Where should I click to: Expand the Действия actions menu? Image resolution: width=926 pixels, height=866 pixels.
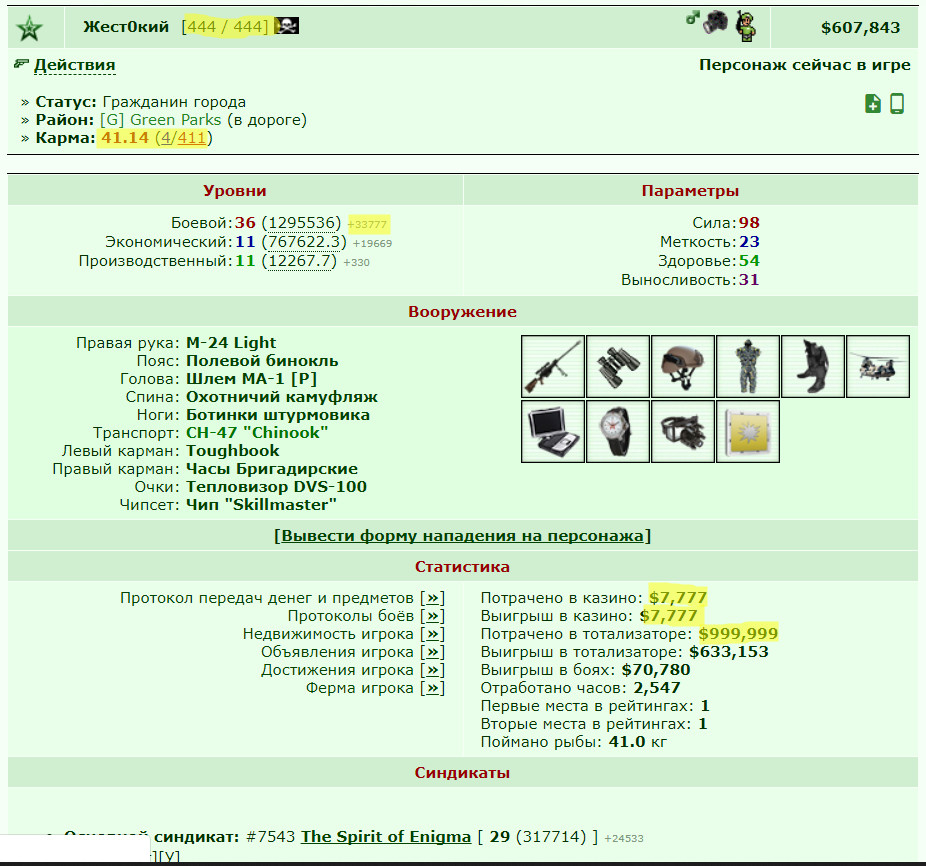(x=74, y=65)
